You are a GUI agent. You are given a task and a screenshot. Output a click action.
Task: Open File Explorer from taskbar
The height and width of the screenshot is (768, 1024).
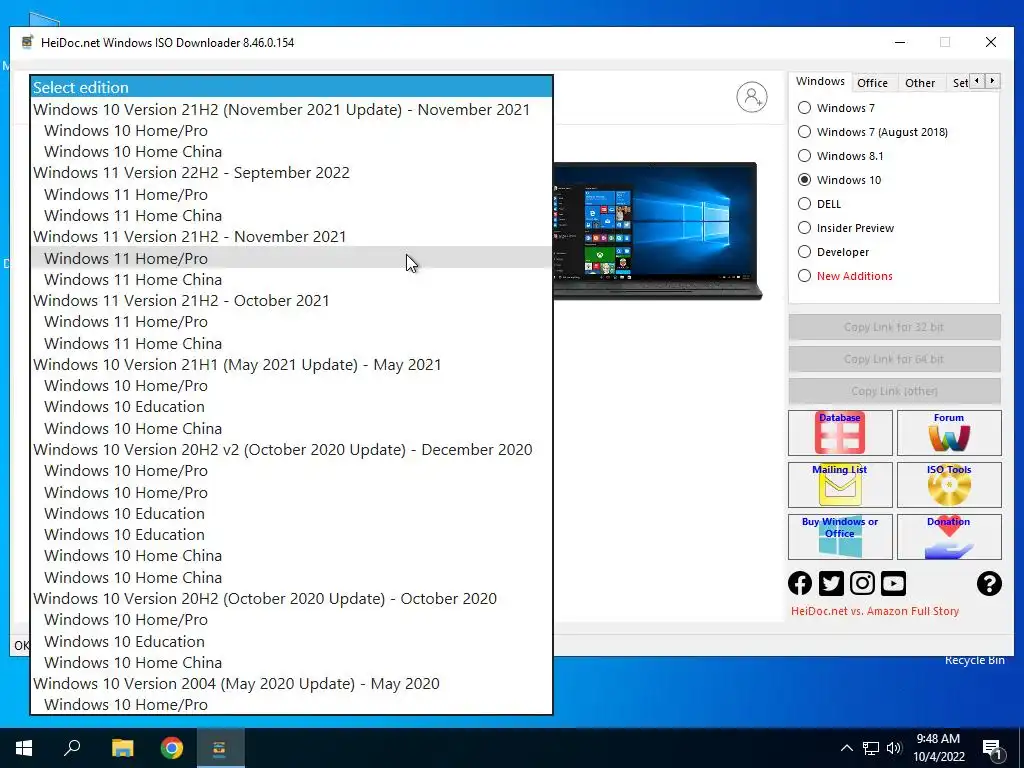(122, 748)
